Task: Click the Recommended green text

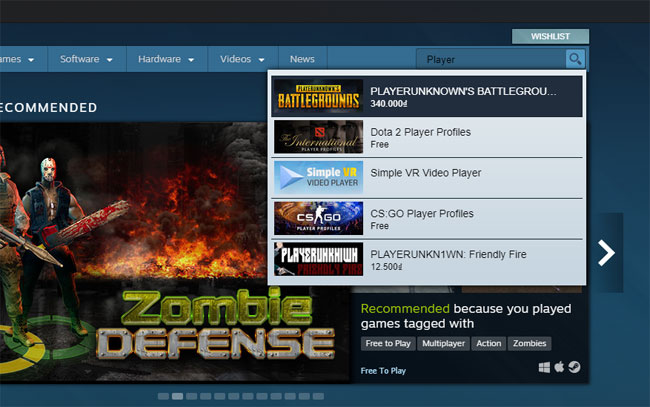Action: pos(405,309)
